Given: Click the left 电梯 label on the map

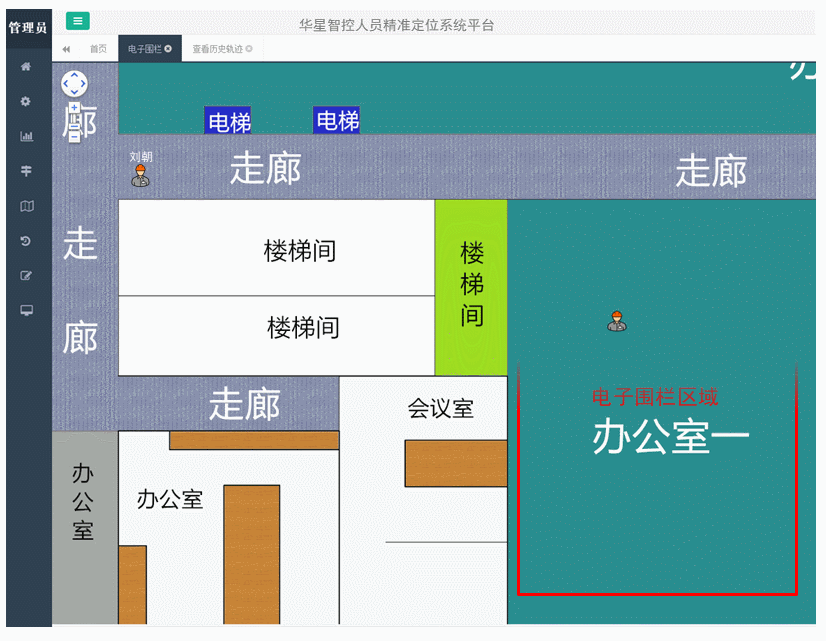Looking at the screenshot, I should point(228,121).
